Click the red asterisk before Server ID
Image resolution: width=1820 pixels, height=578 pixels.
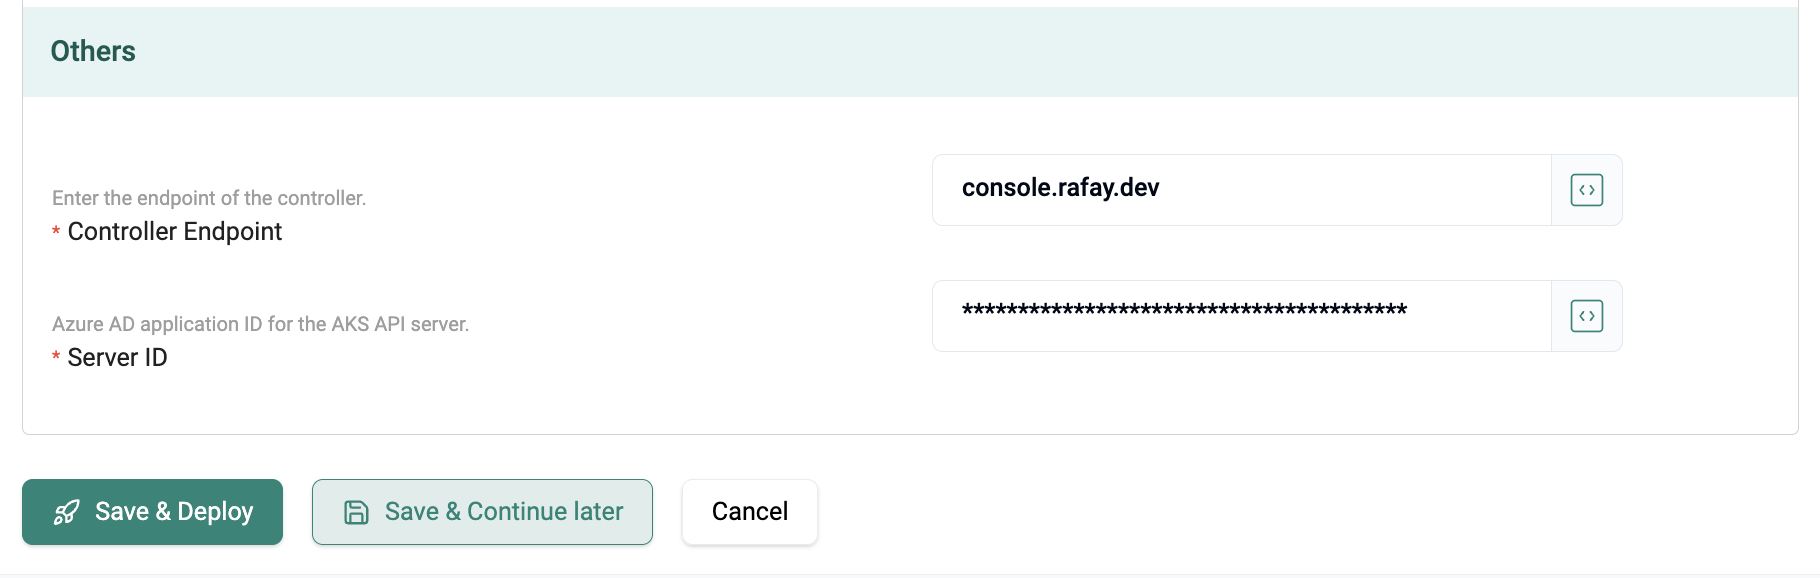point(56,358)
